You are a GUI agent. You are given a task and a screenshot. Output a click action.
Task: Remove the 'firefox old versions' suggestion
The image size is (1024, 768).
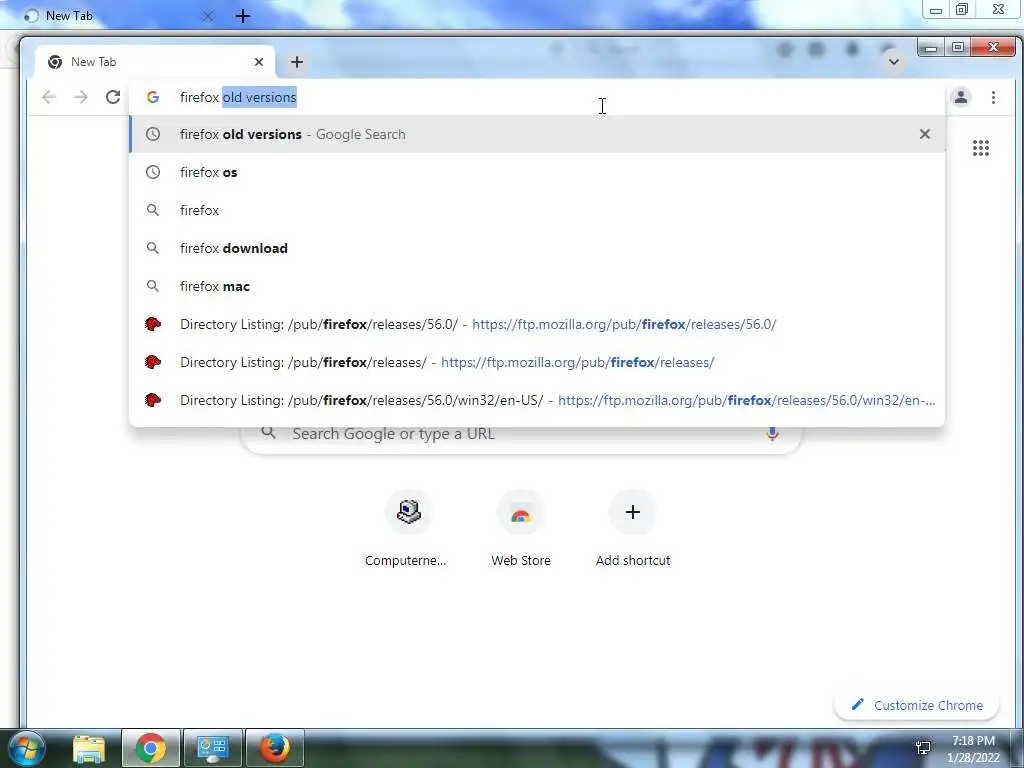pyautogui.click(x=925, y=134)
